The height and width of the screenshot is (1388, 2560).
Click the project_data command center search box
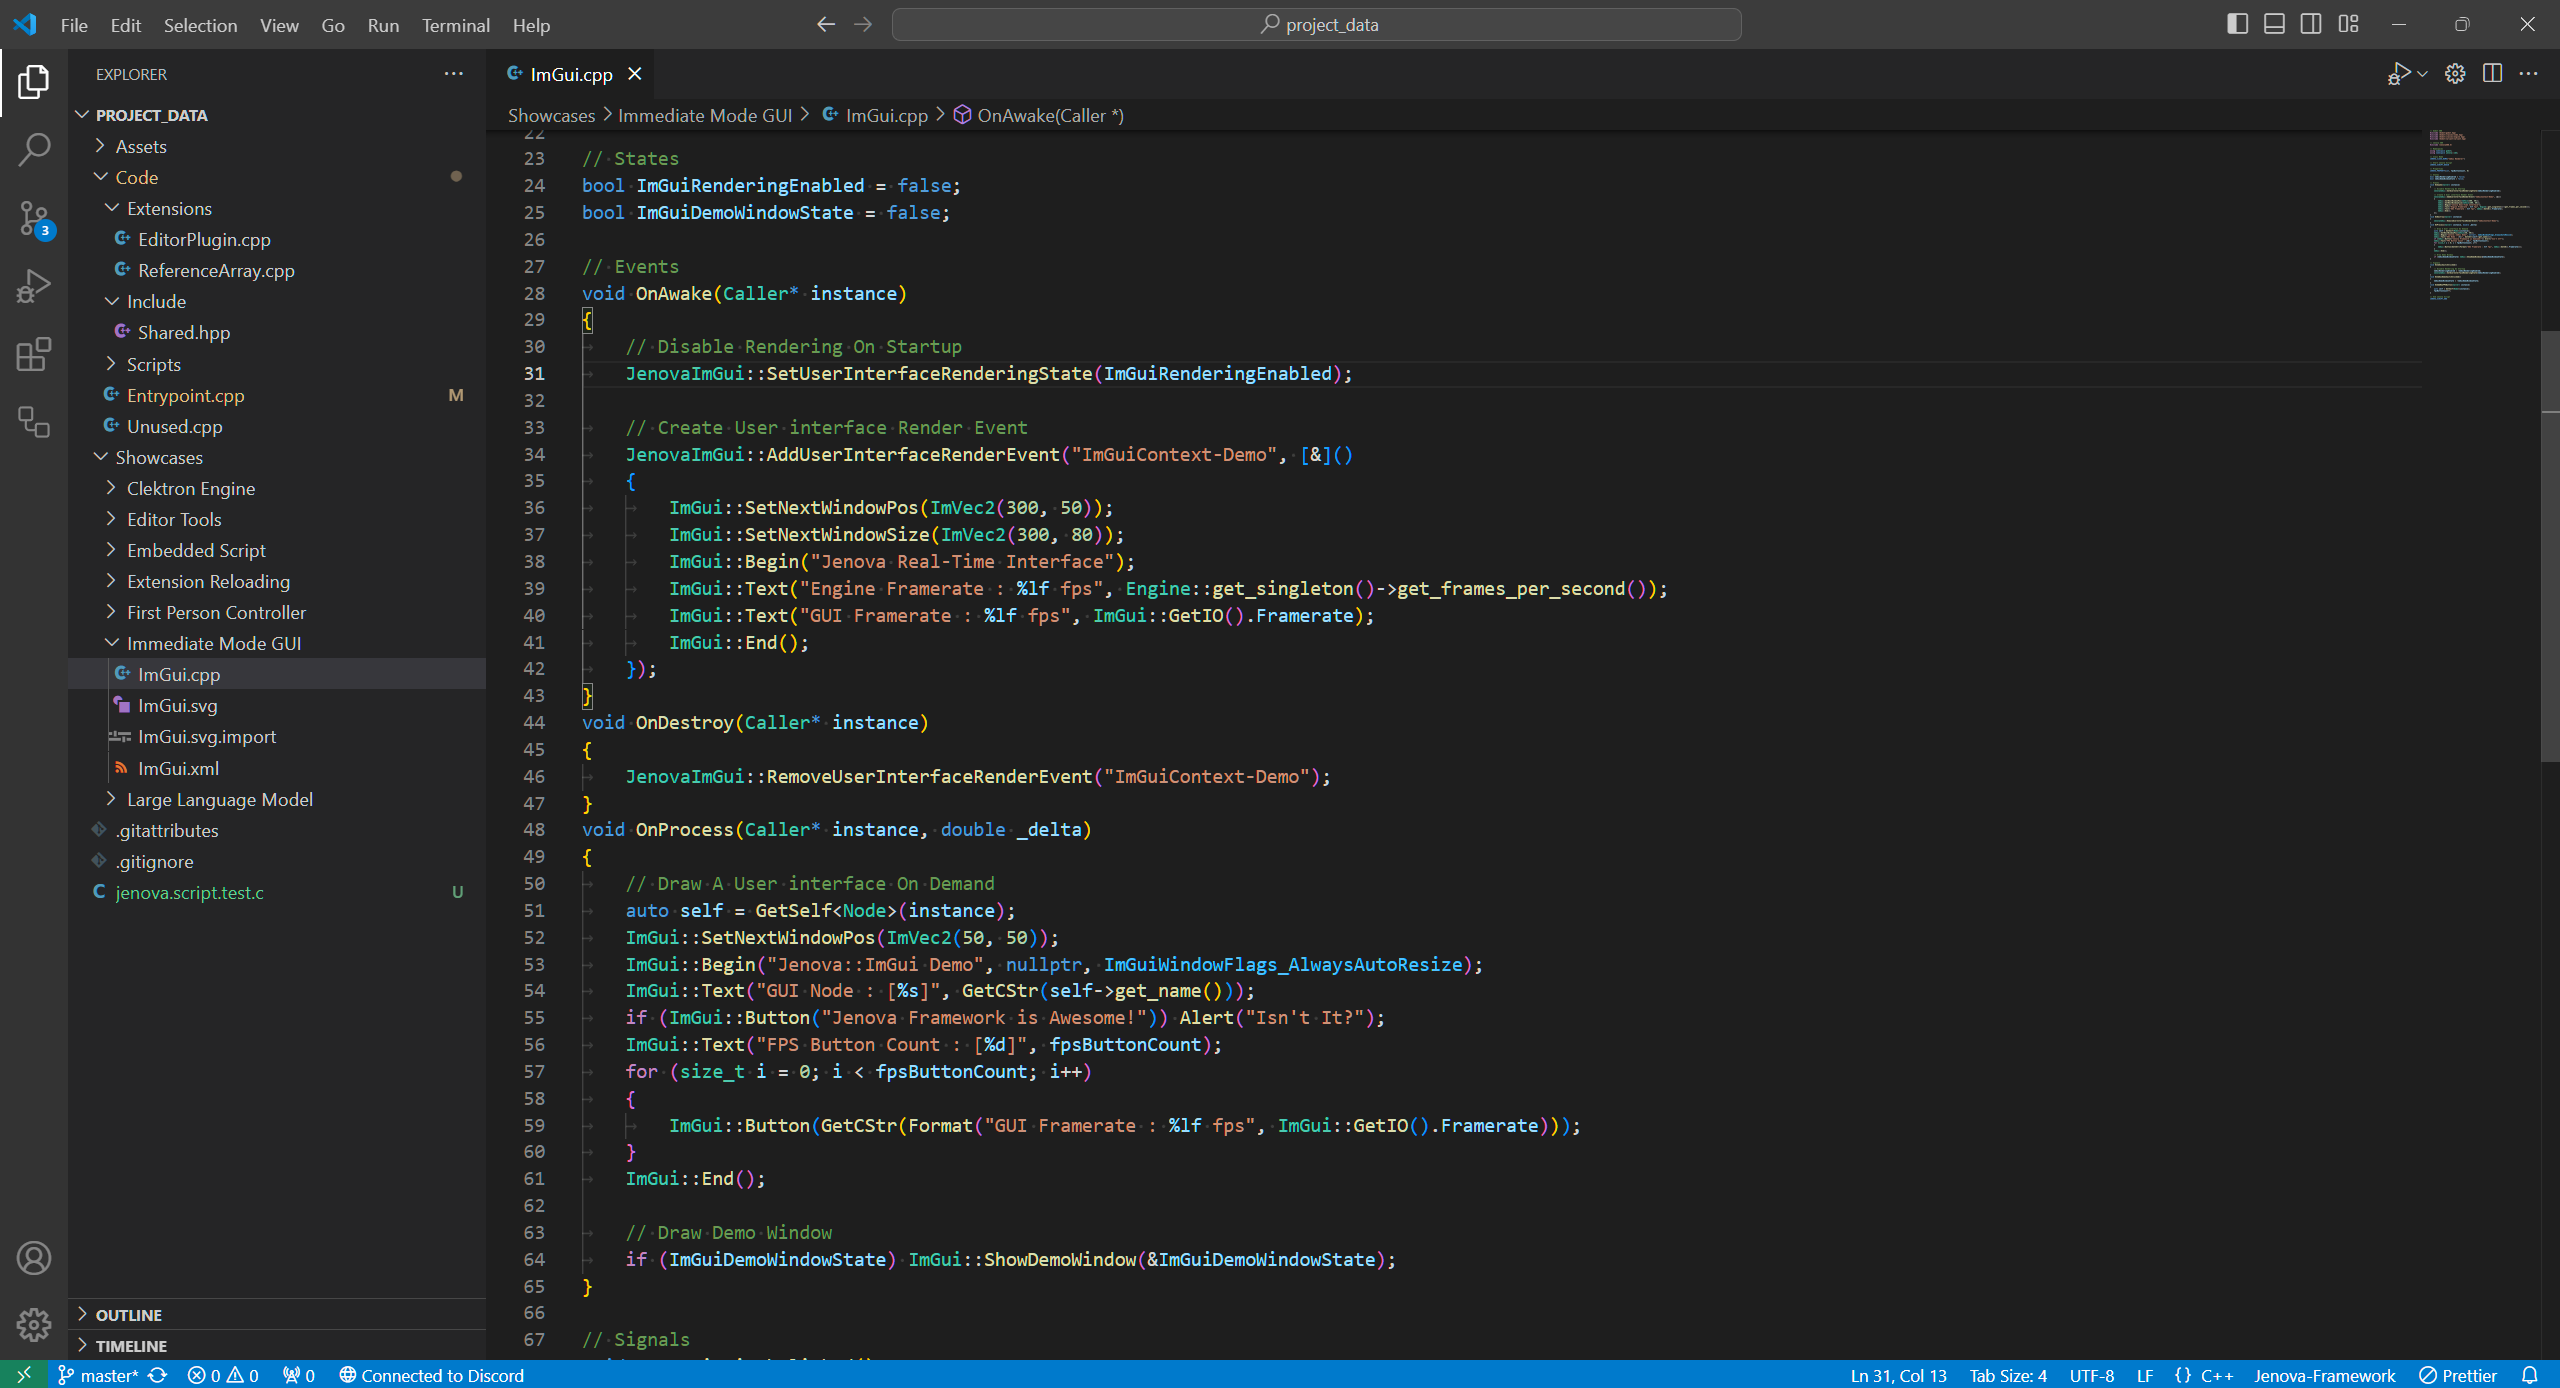tap(1316, 24)
